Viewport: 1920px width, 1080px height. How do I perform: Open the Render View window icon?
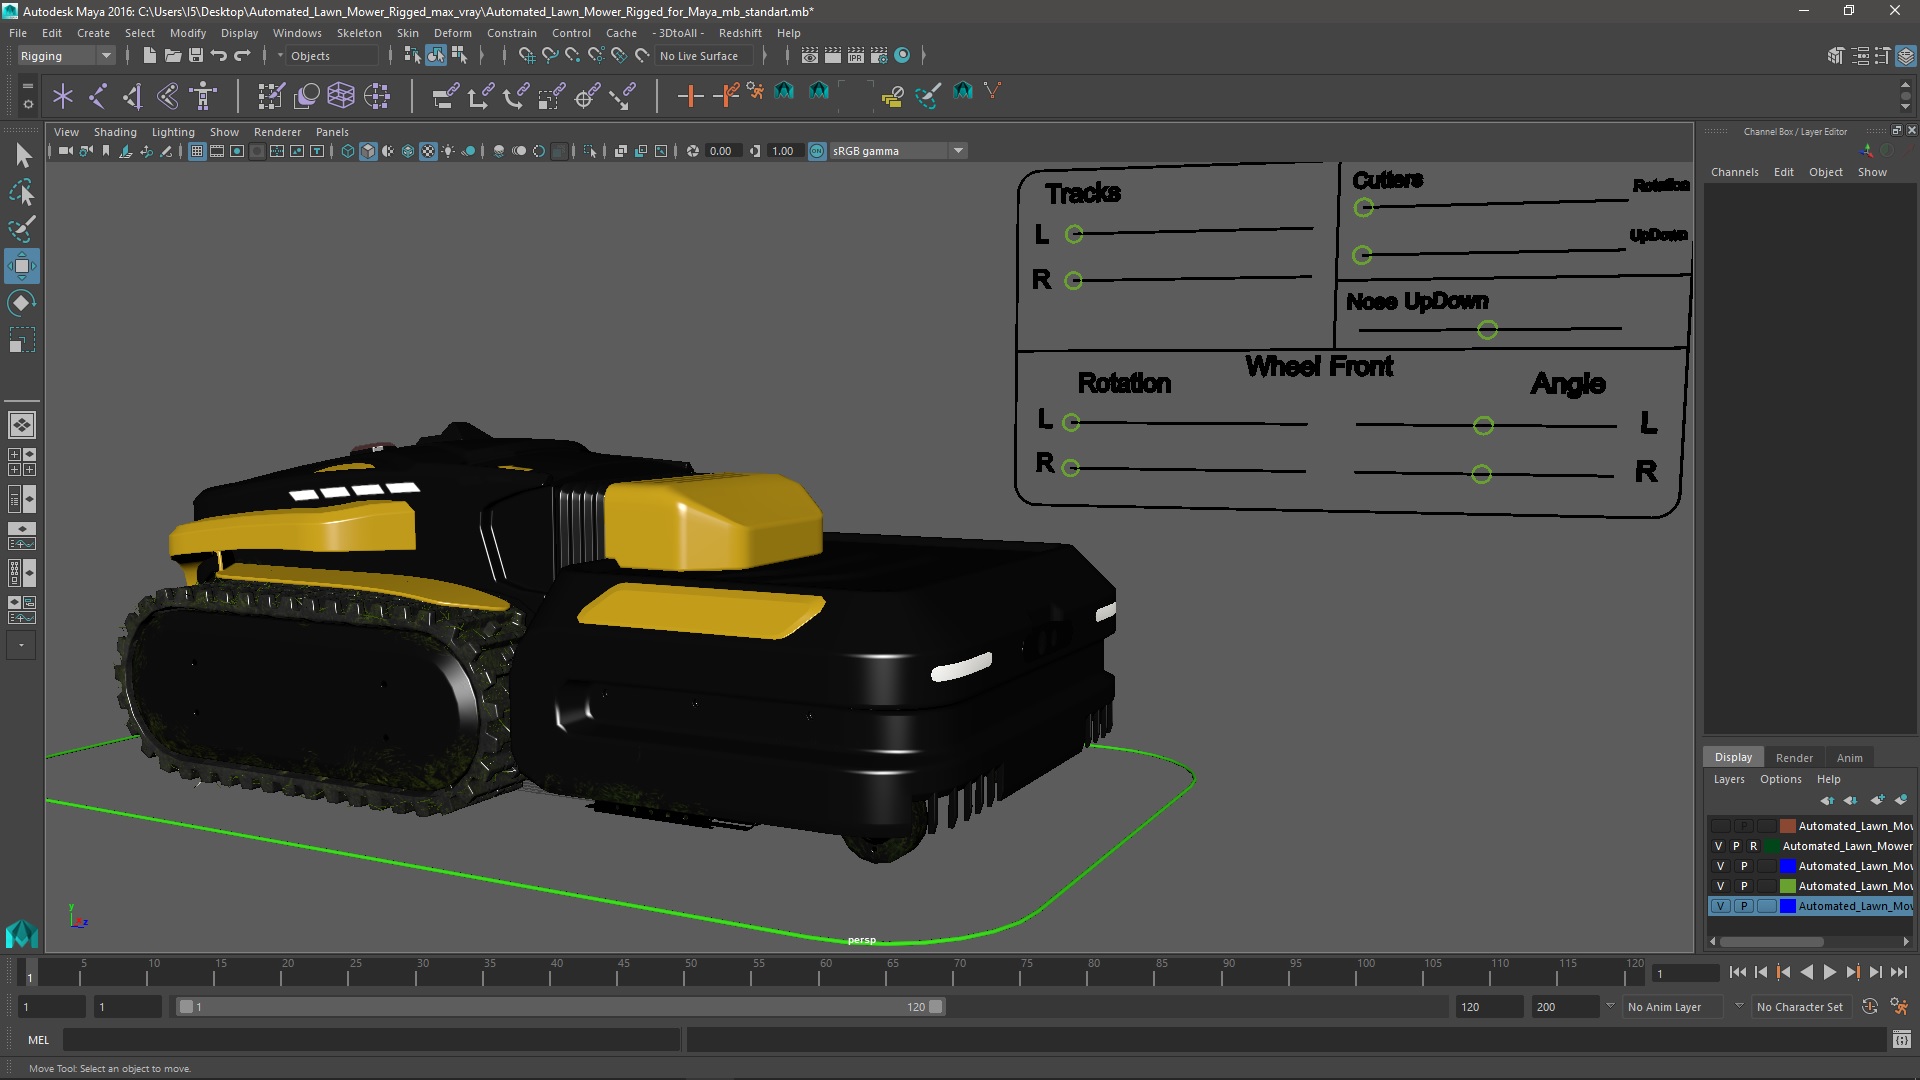point(810,56)
